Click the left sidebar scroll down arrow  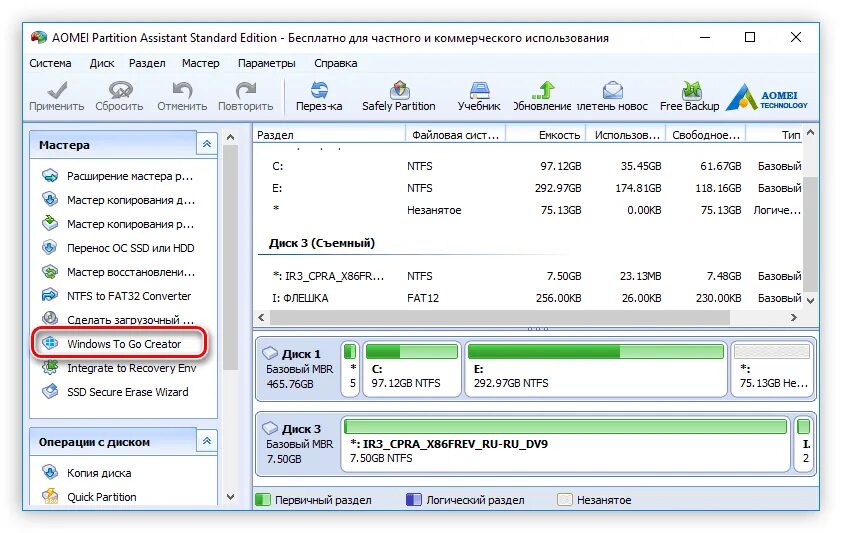(230, 497)
